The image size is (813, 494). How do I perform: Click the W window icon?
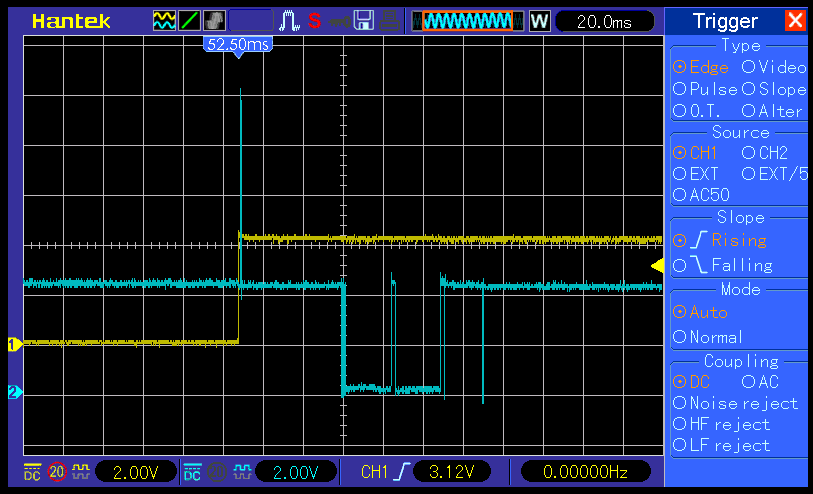coord(539,21)
